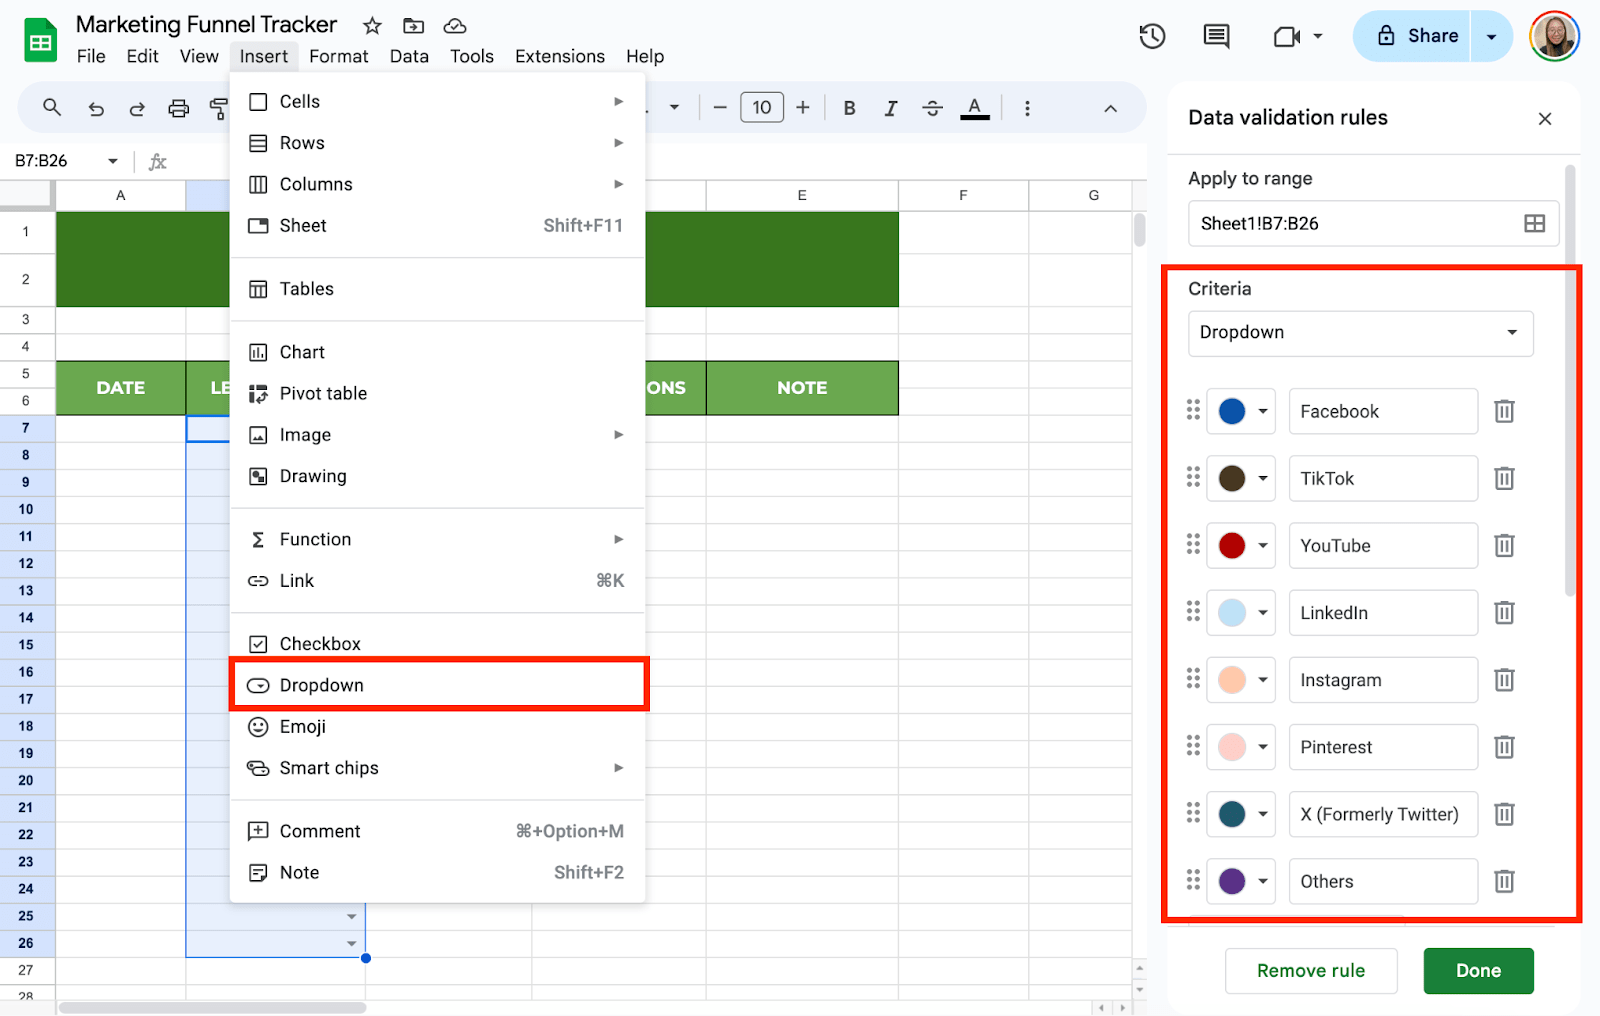Open the comments icon in header
The image size is (1600, 1016).
[x=1216, y=37]
